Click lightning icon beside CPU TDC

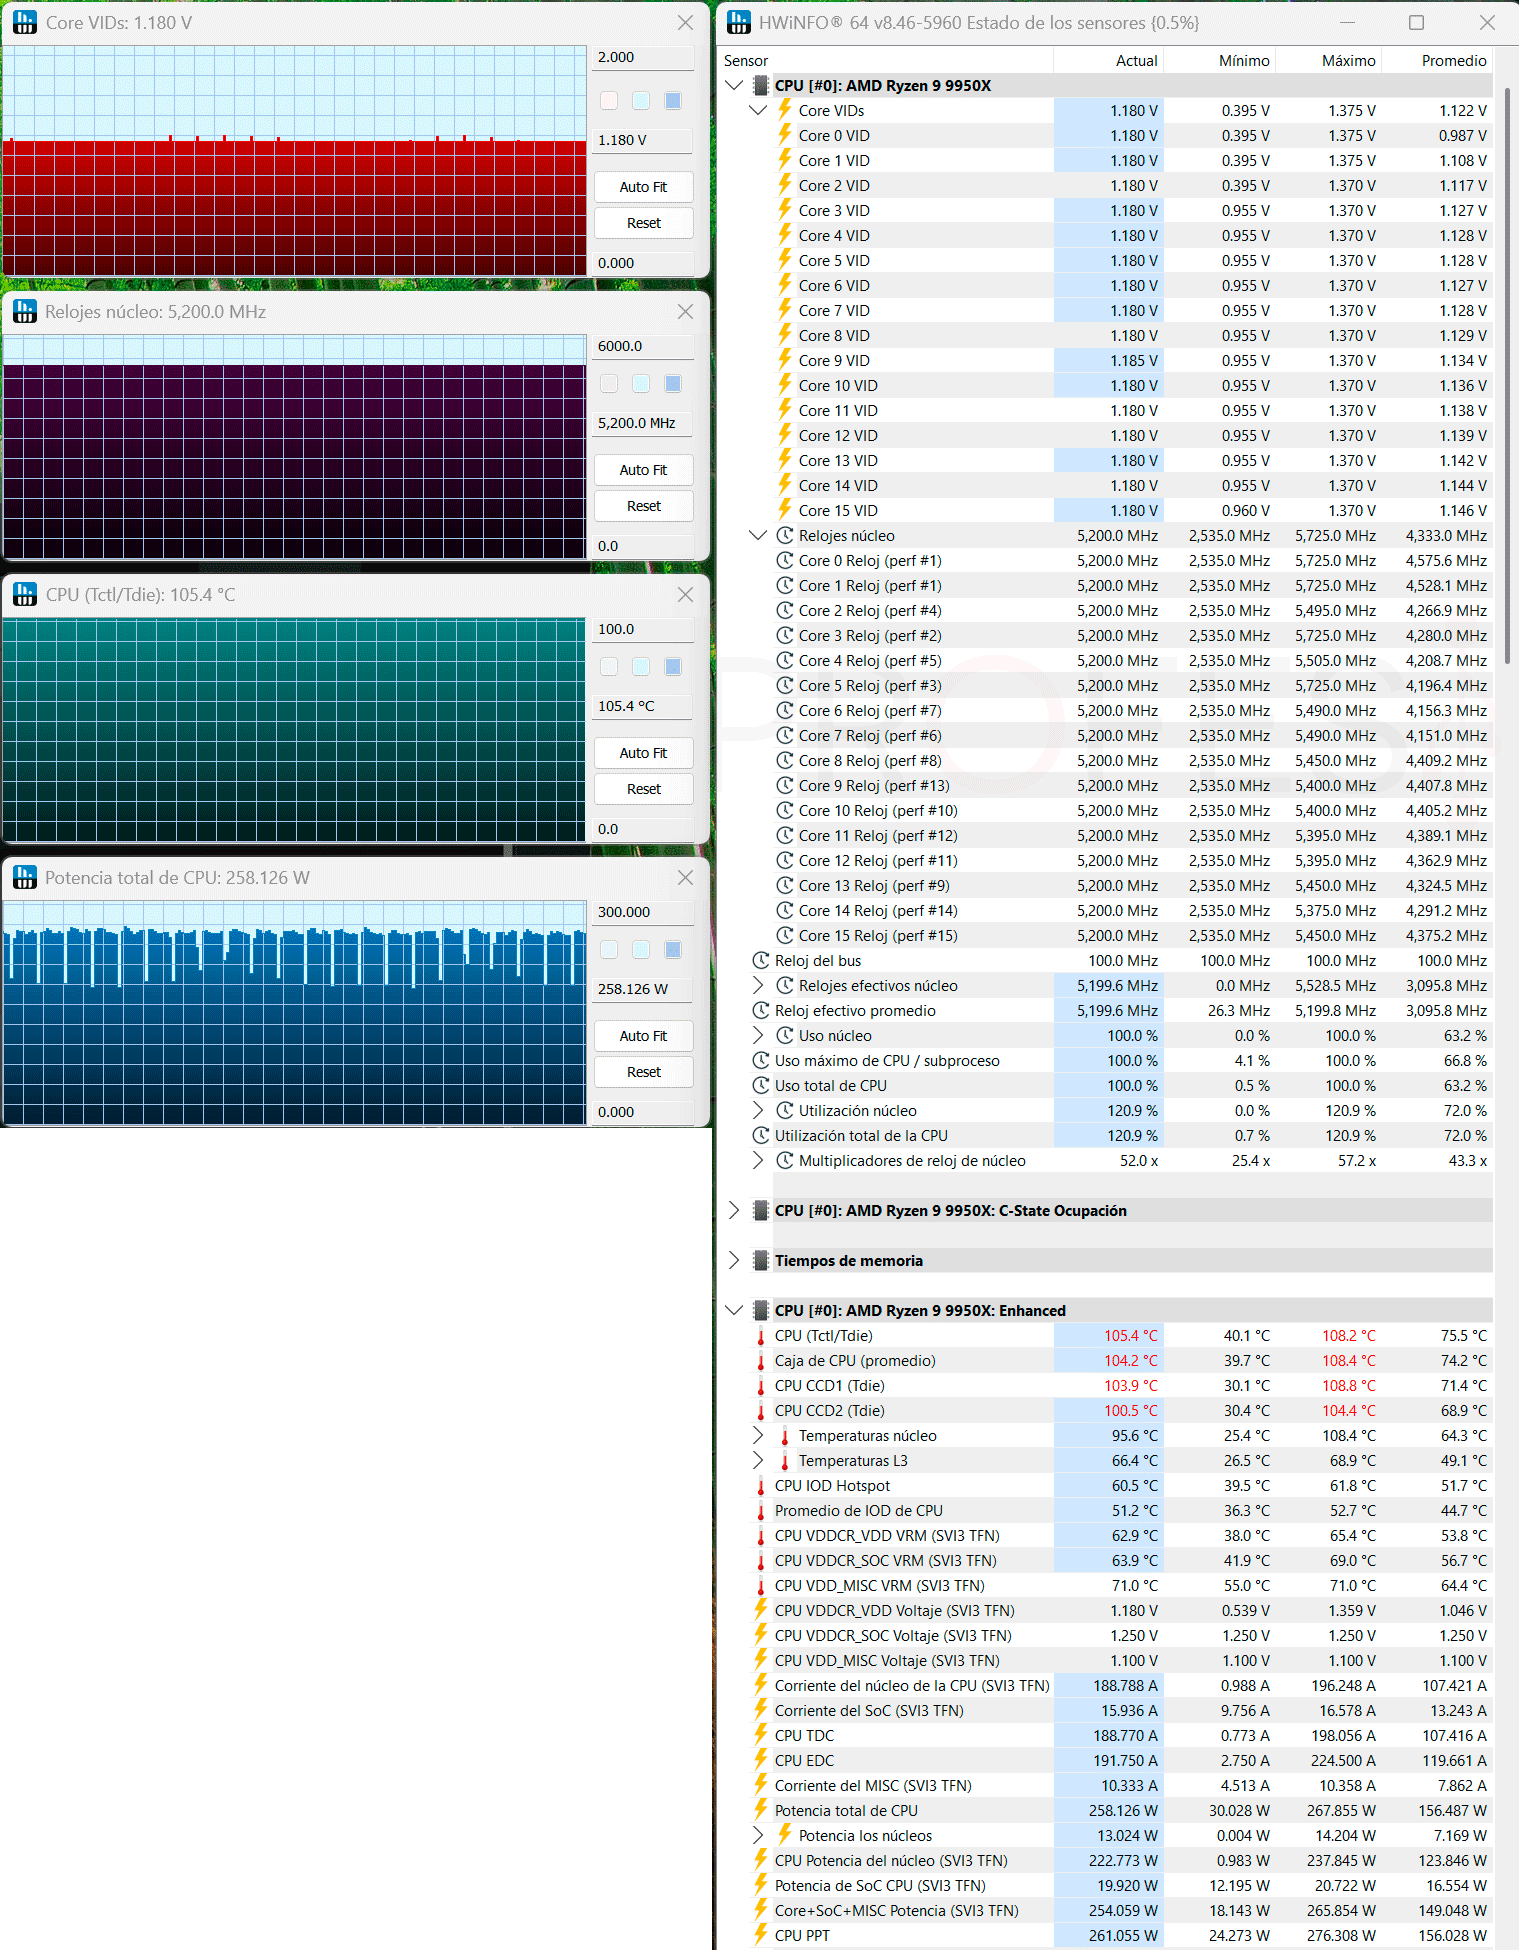click(761, 1735)
